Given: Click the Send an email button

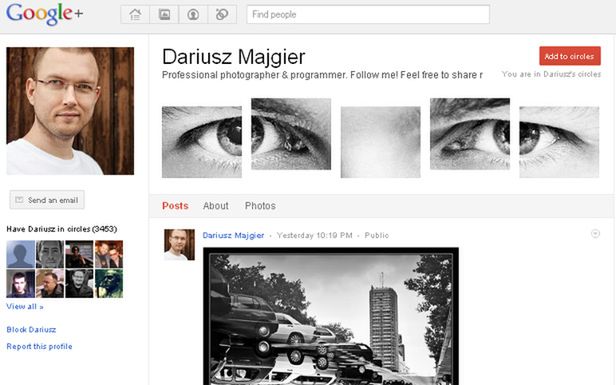Looking at the screenshot, I should [x=47, y=200].
